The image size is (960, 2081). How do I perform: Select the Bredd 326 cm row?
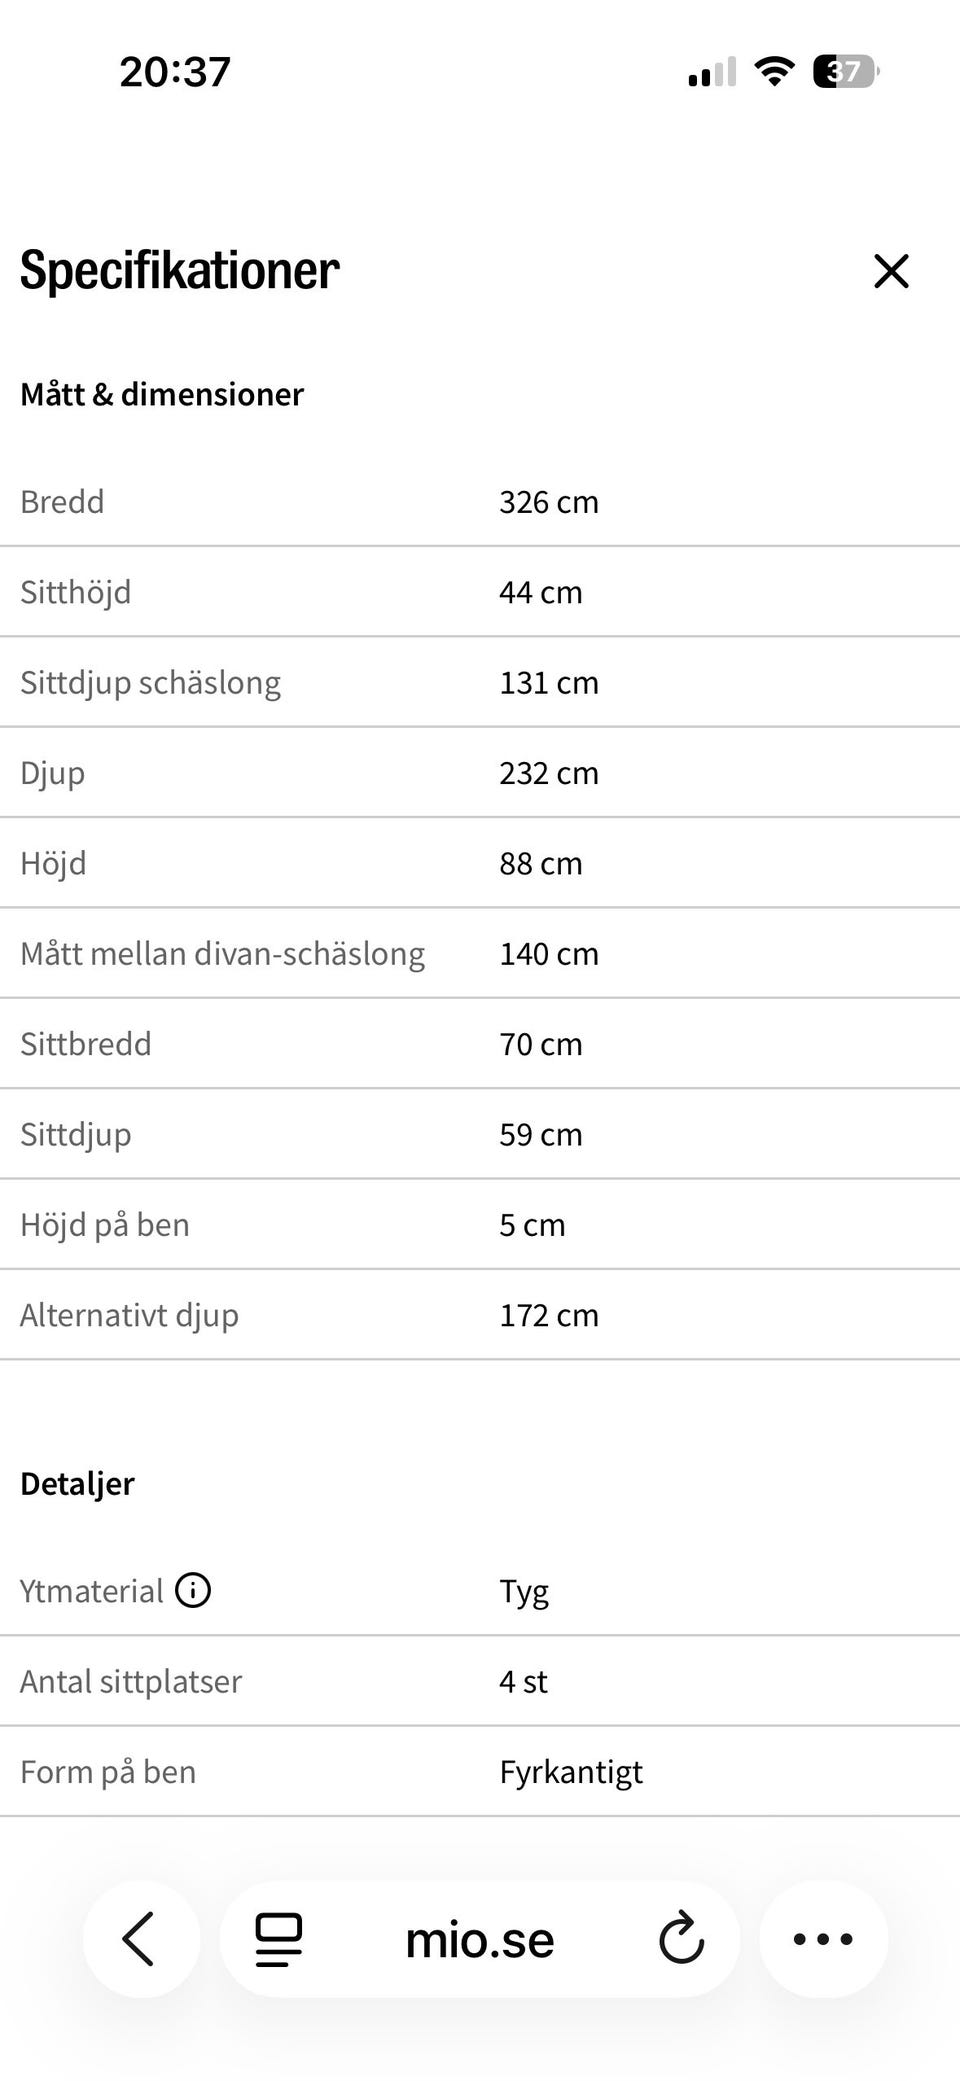click(480, 501)
